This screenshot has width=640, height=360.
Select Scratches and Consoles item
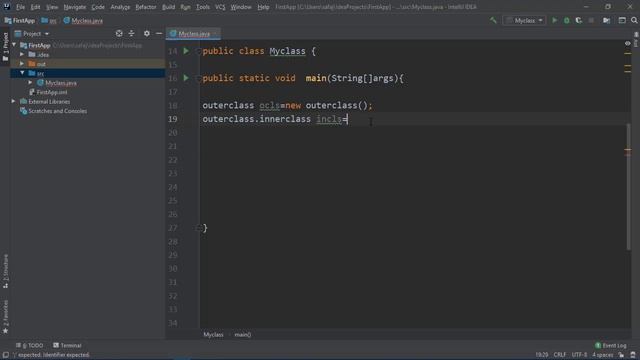[x=53, y=111]
